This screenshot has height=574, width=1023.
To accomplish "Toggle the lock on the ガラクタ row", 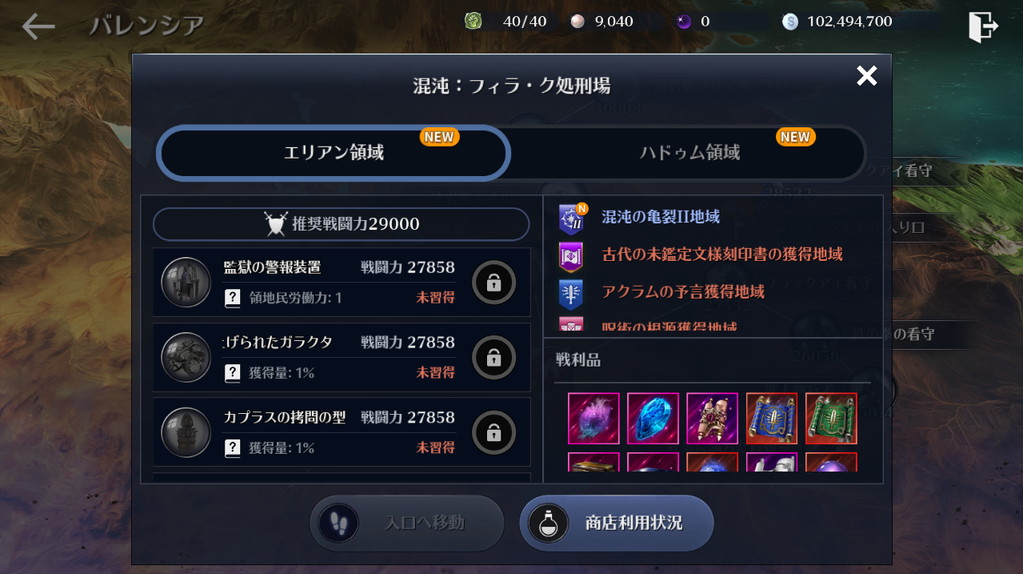I will point(494,357).
